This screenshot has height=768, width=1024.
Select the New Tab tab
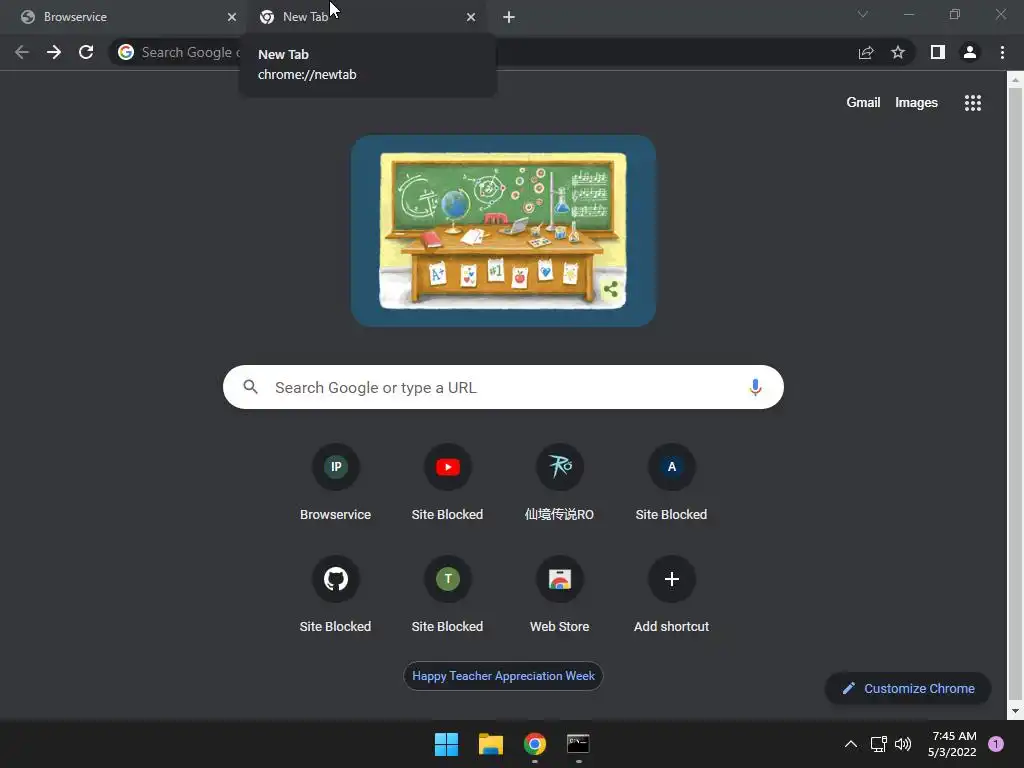coord(366,17)
